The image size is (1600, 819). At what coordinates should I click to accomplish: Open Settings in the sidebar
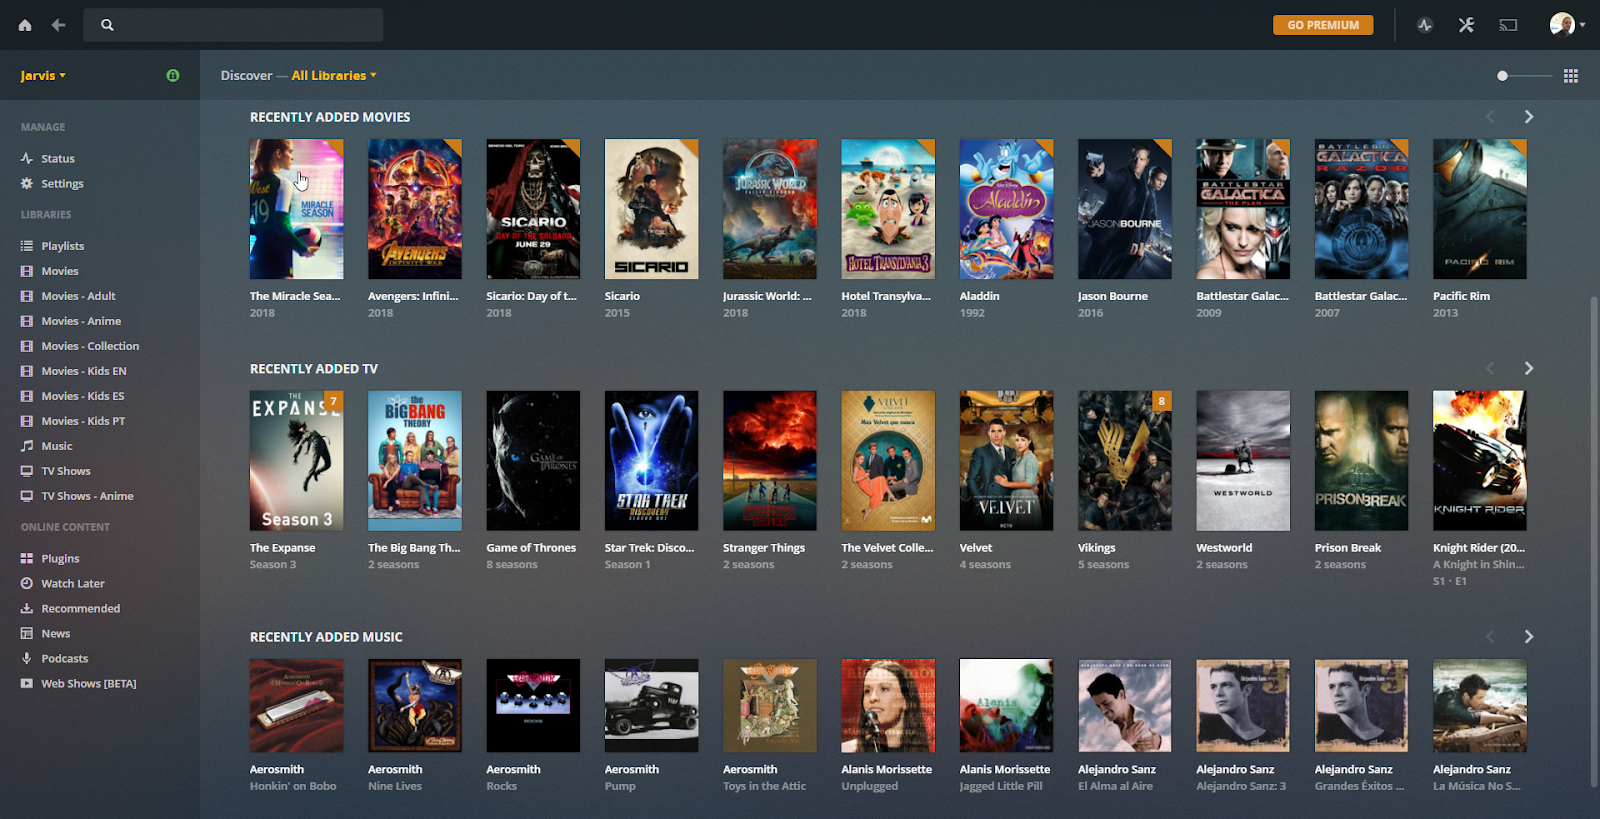62,183
